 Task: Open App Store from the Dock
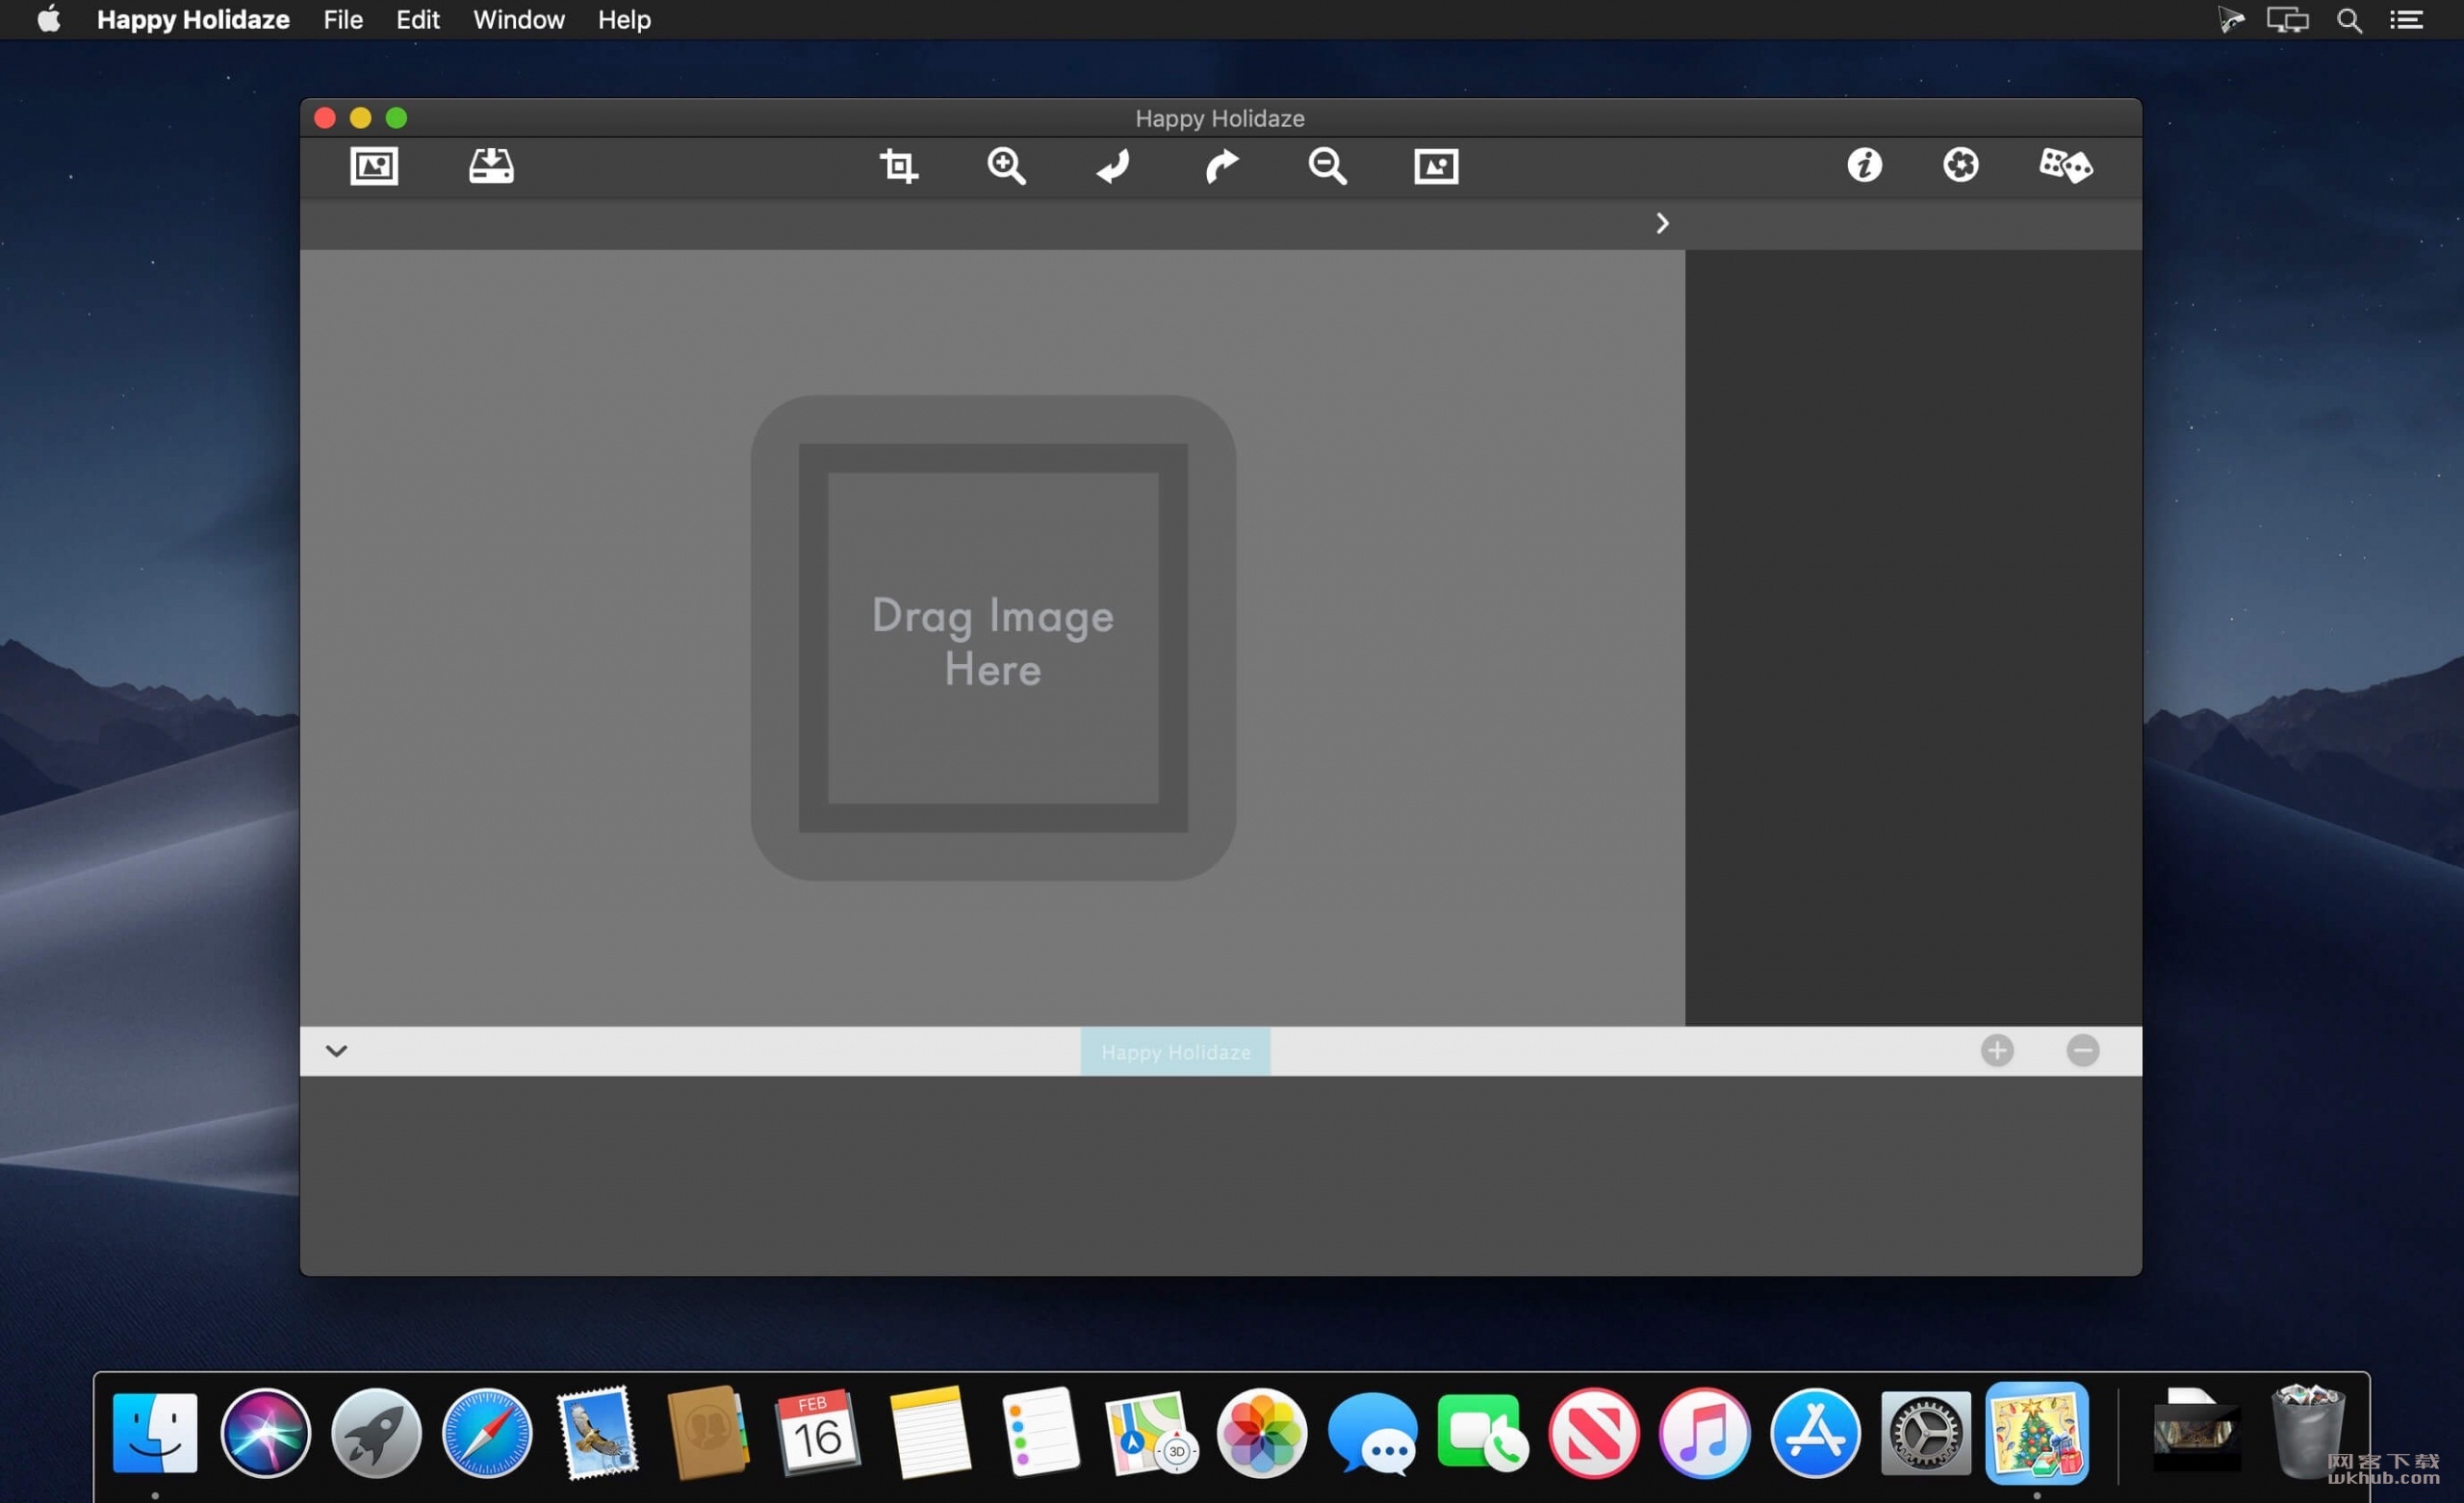click(x=1815, y=1433)
